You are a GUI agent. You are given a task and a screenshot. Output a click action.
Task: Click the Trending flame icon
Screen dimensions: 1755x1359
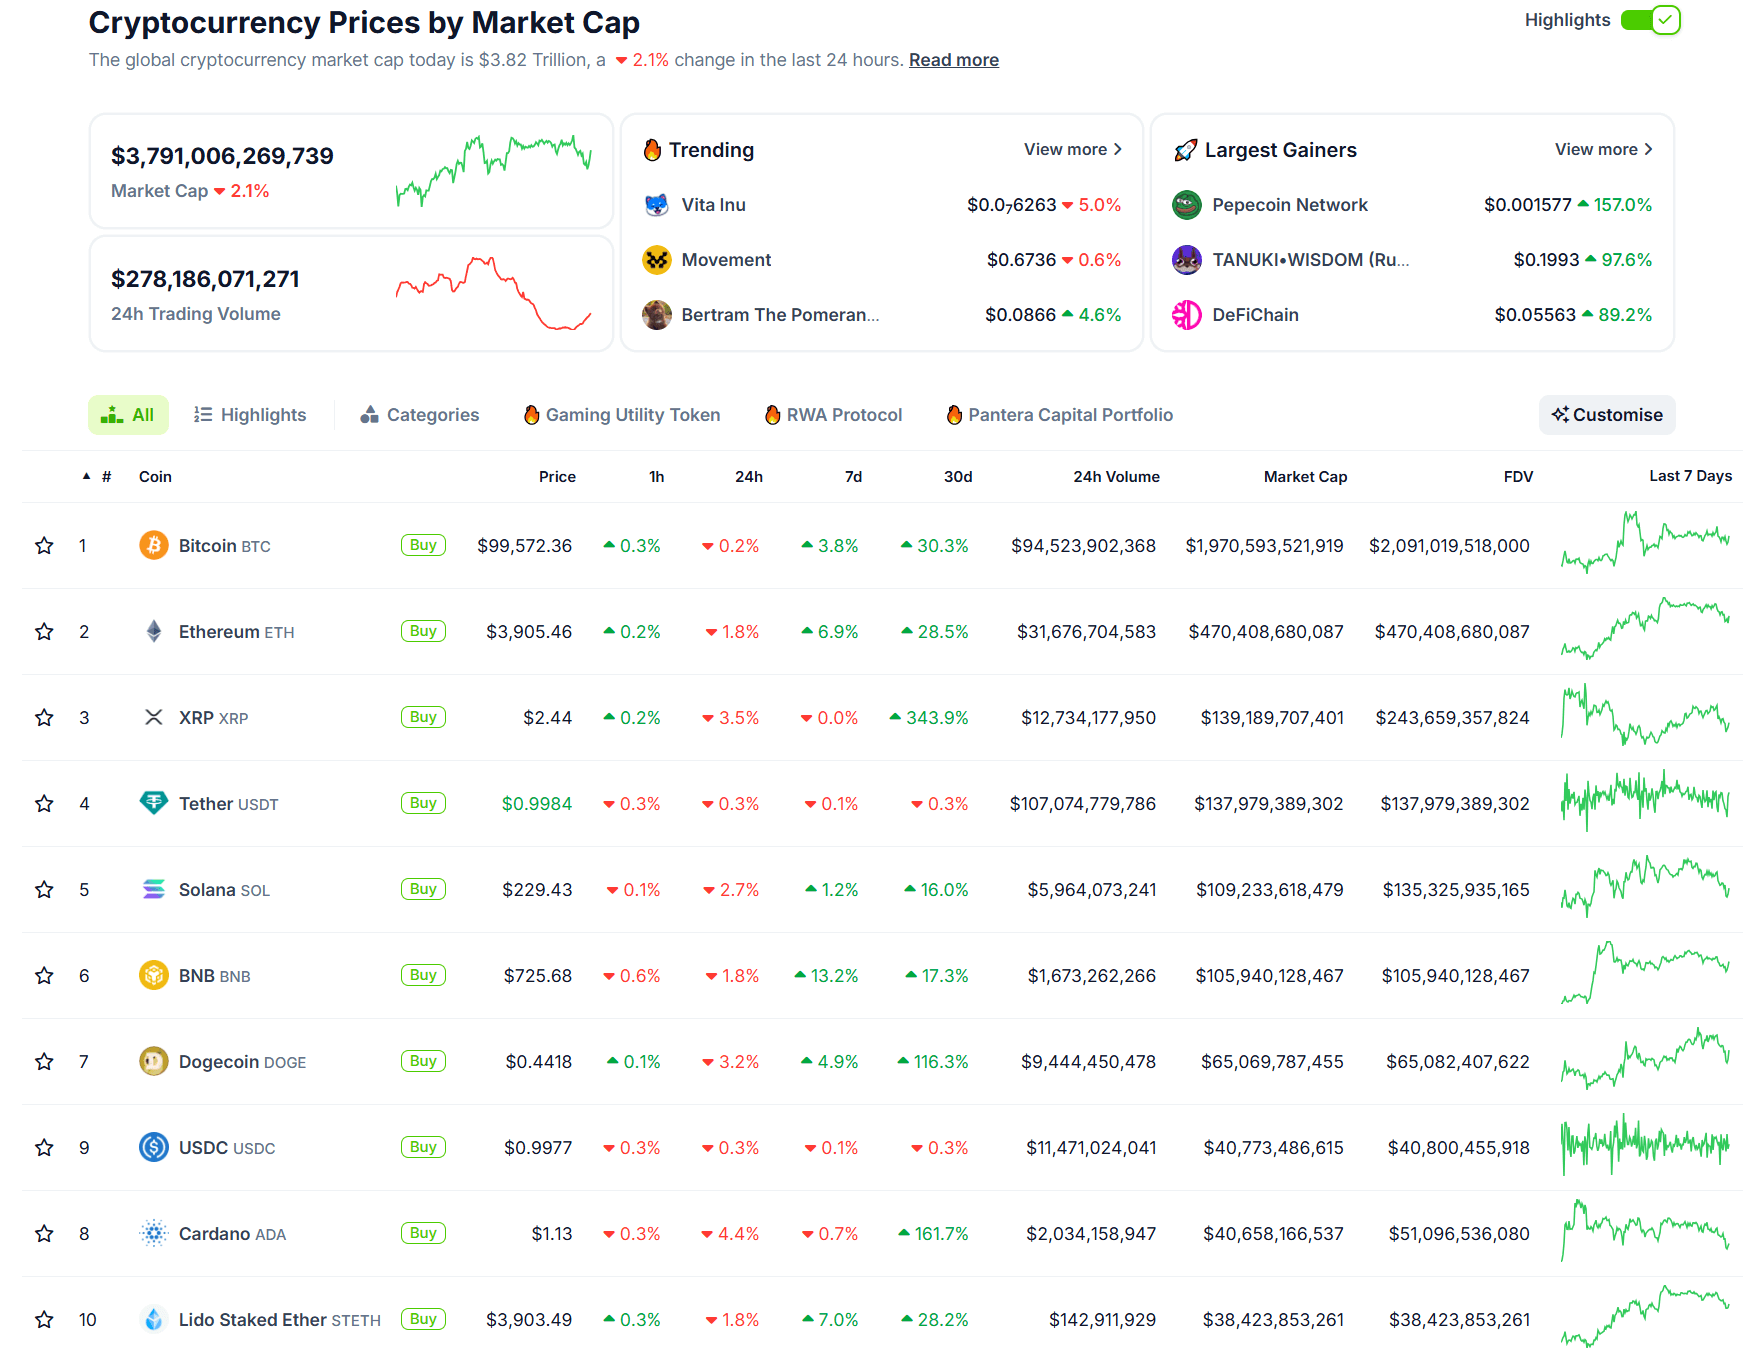tap(652, 150)
